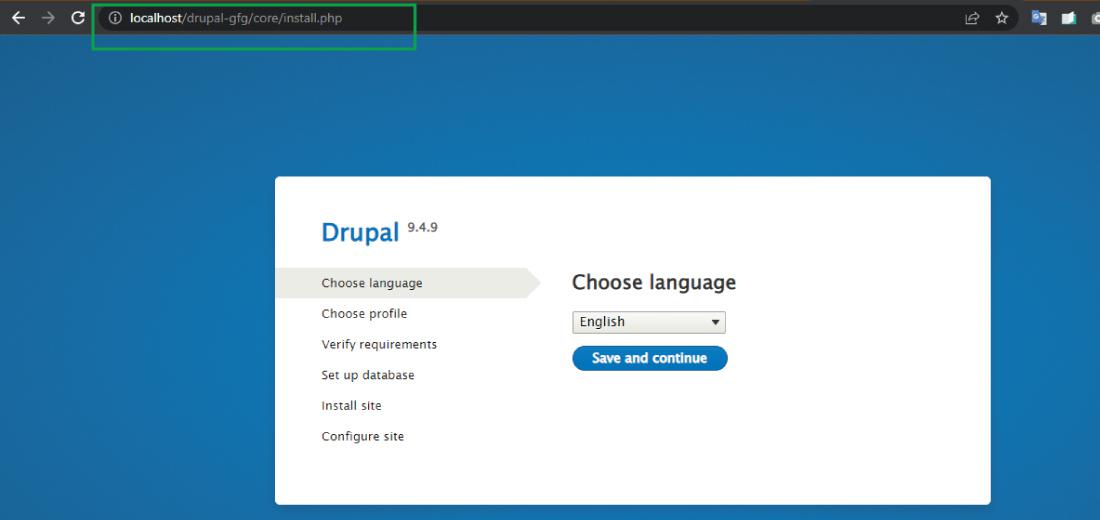View site information icon in address bar
This screenshot has height=520, width=1100.
[115, 18]
